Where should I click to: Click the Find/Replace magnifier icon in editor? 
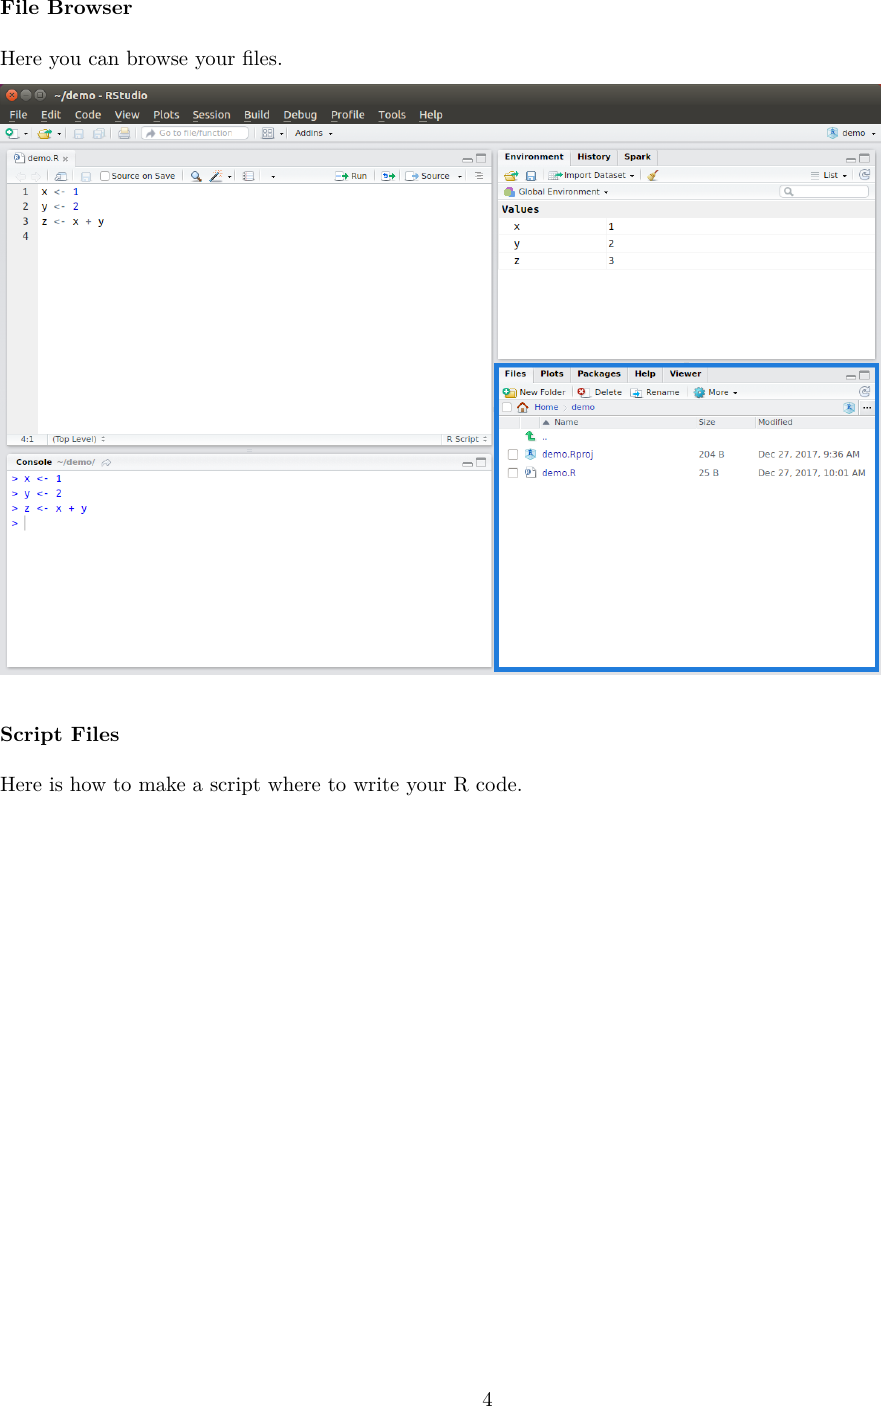pos(196,176)
